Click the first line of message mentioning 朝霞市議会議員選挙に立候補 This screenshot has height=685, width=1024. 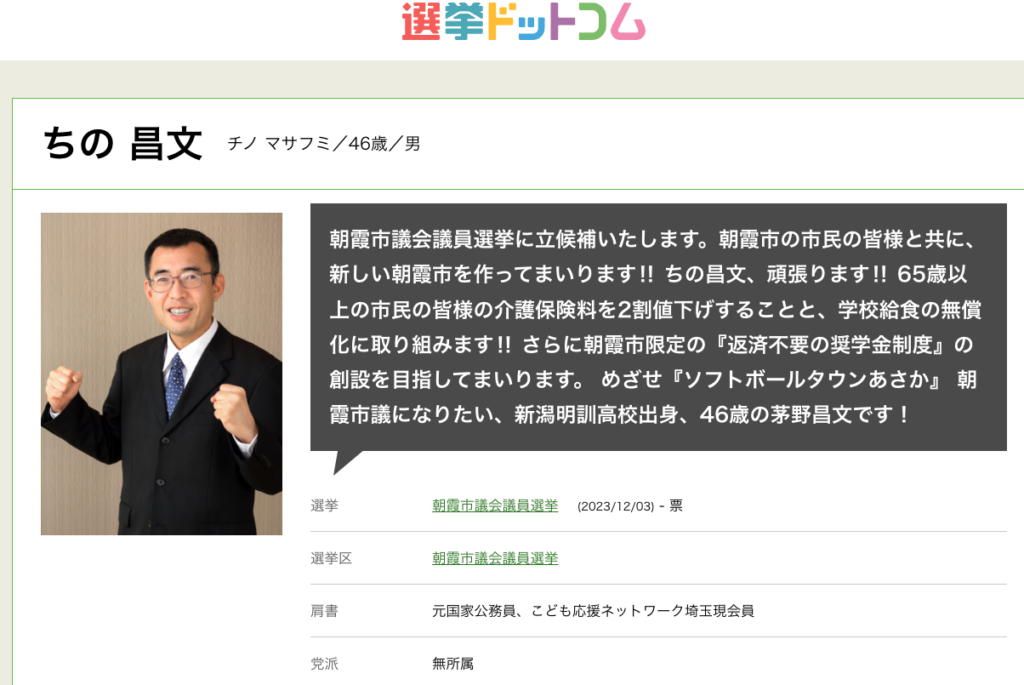(x=653, y=239)
